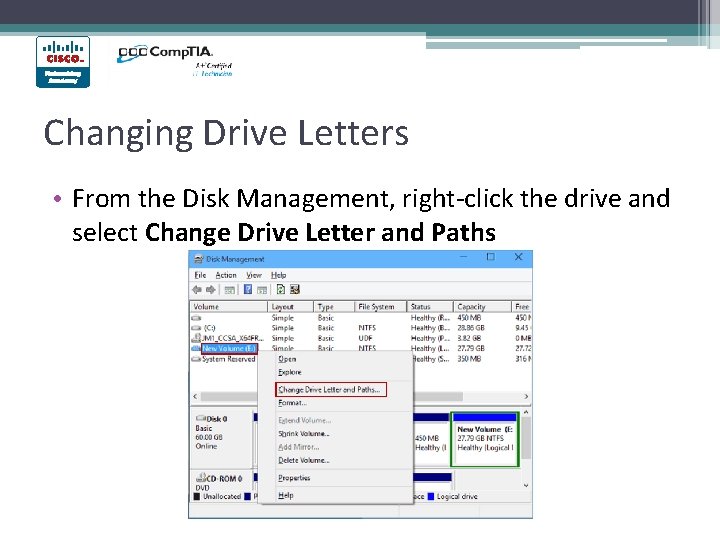This screenshot has width=720, height=540.
Task: Choose Open from the context menu
Action: [335, 359]
